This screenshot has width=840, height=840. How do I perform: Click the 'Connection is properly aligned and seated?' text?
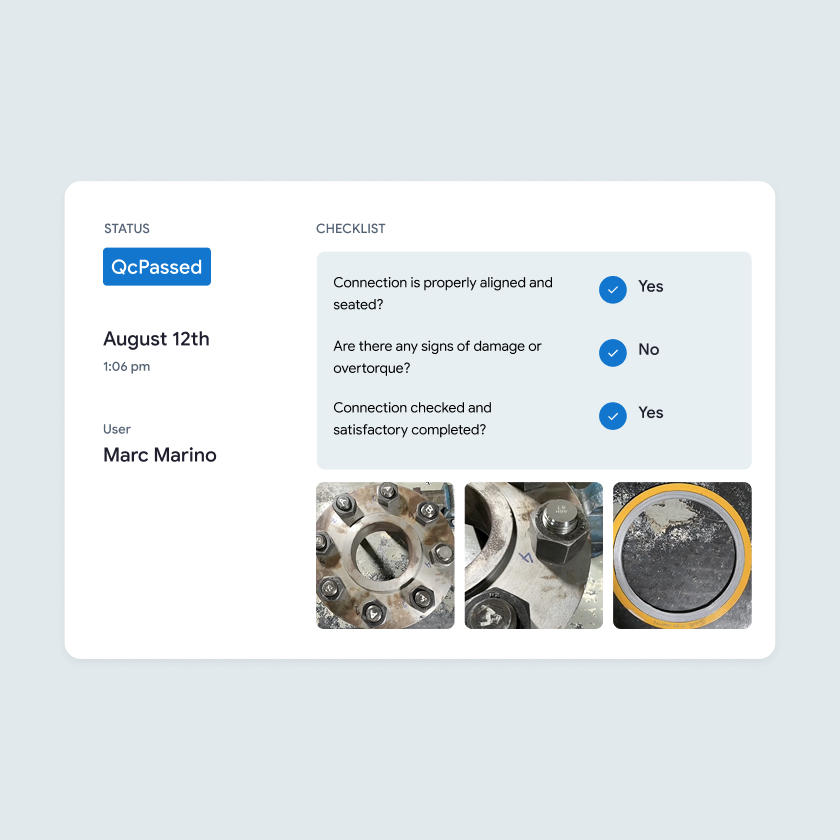tap(442, 293)
